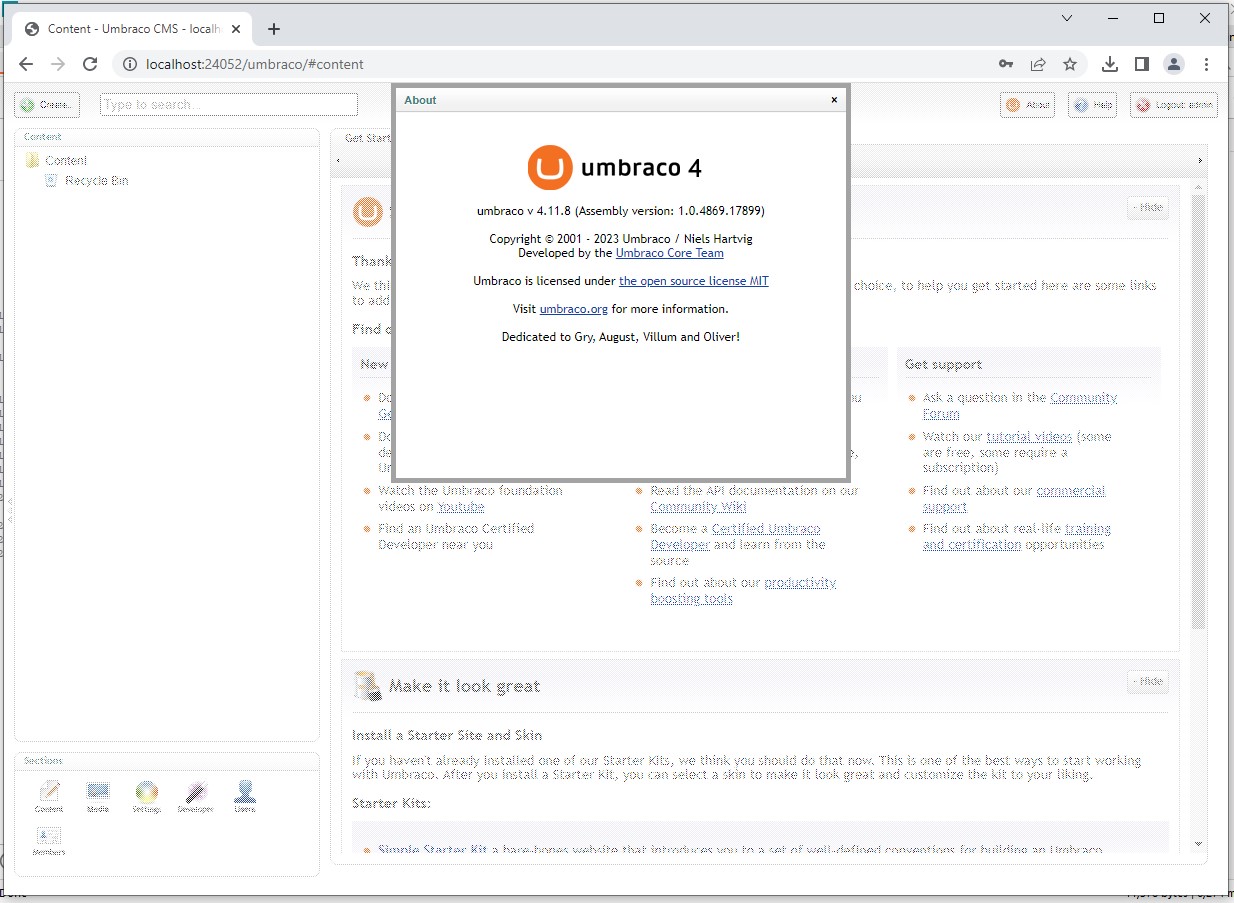1234x903 pixels.
Task: Open the Certified Umbraco Developer link
Action: (735, 537)
